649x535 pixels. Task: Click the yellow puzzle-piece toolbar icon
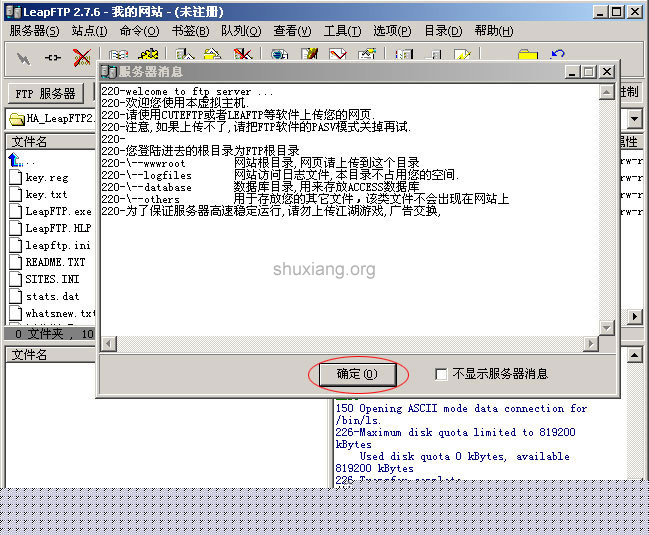[x=148, y=55]
